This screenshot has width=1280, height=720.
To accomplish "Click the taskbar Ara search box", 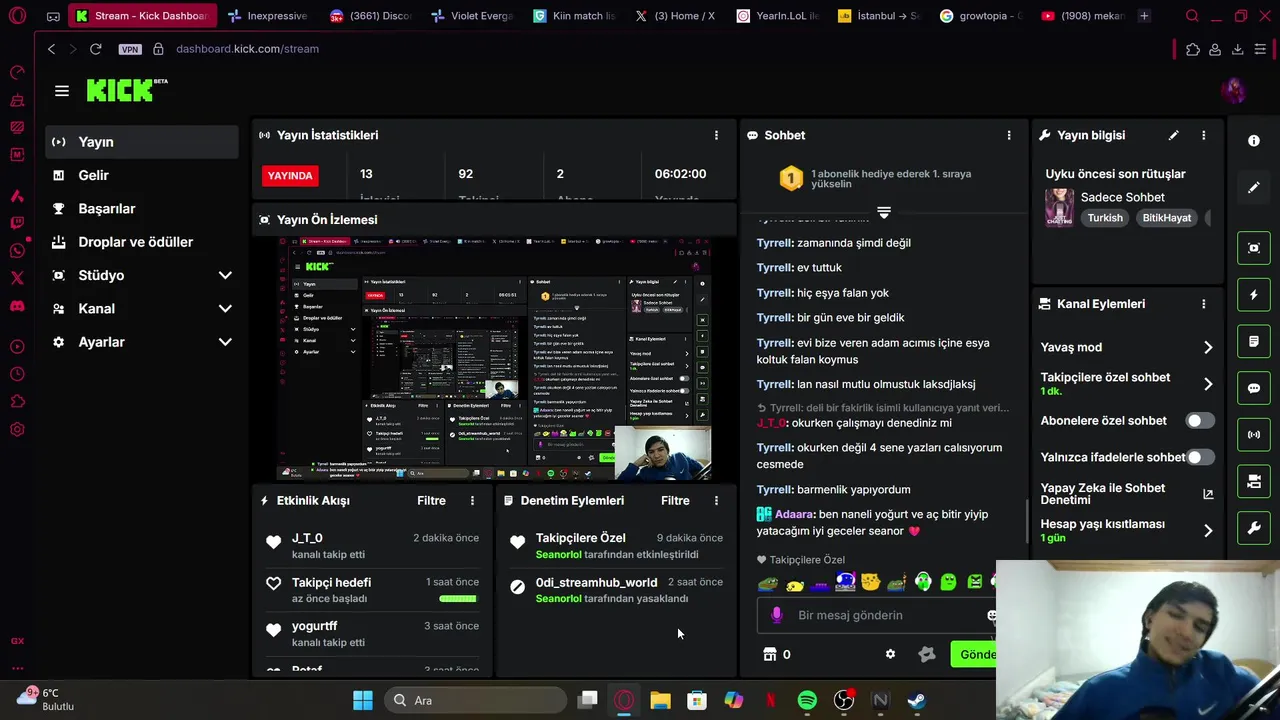I will pyautogui.click(x=475, y=700).
